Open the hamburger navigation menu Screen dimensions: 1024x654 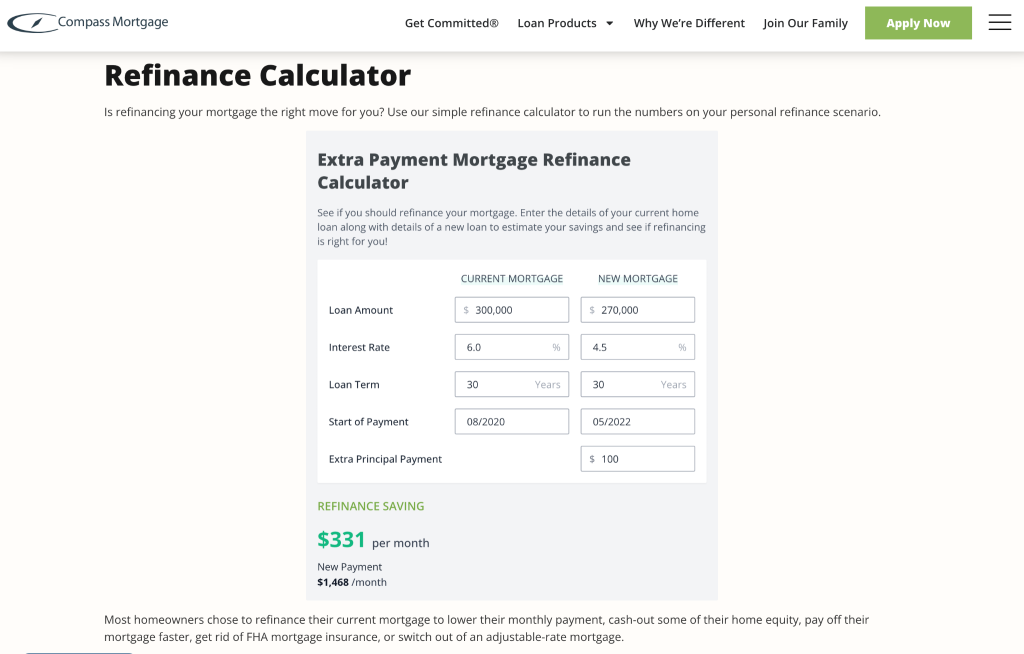click(999, 22)
